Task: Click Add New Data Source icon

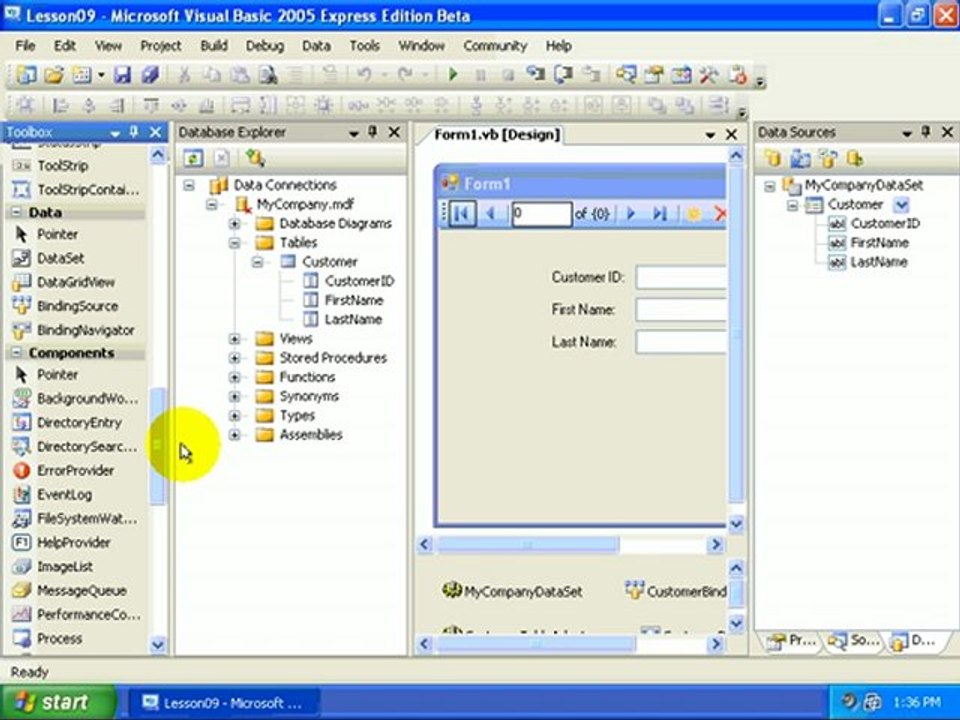Action: 773,159
